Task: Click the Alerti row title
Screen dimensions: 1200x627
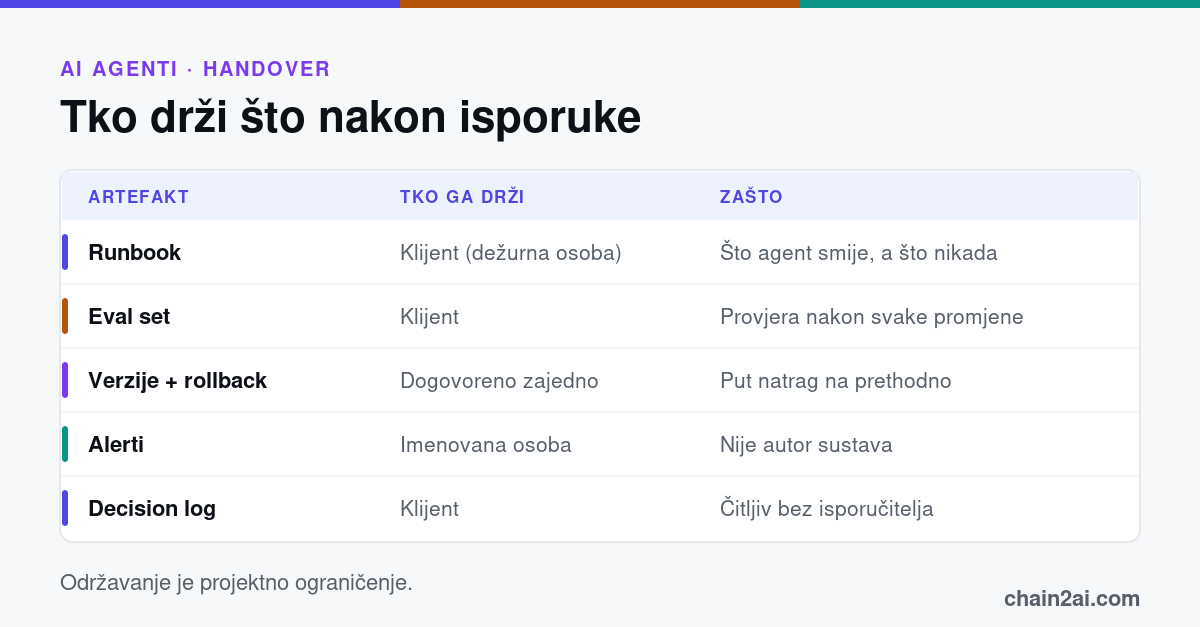Action: click(x=116, y=445)
